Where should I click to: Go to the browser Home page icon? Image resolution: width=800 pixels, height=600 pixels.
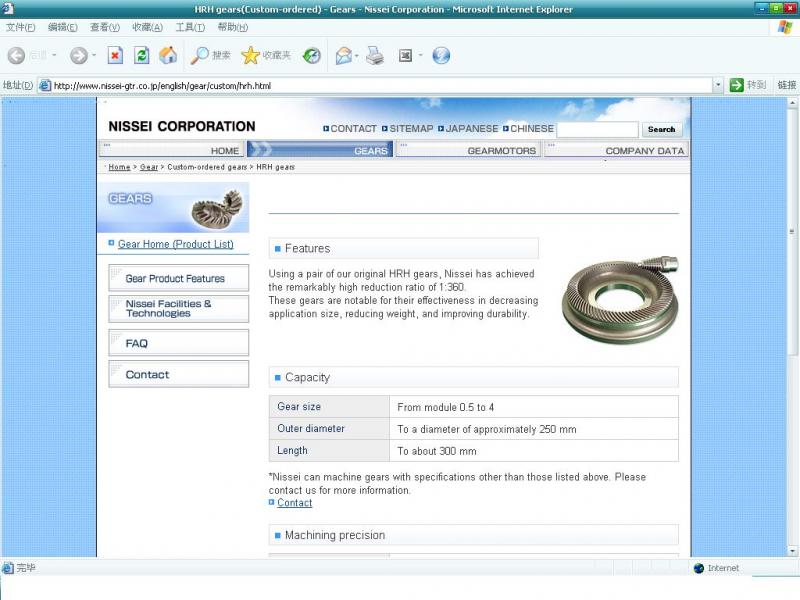(168, 55)
